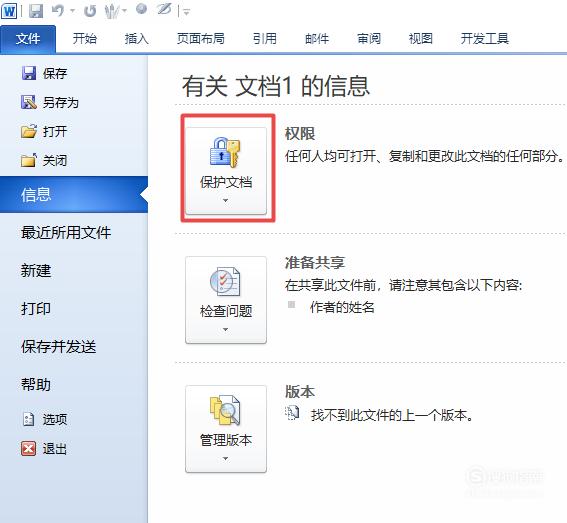Click the Redo icon in quick access toolbar
Image resolution: width=567 pixels, height=523 pixels.
(90, 11)
